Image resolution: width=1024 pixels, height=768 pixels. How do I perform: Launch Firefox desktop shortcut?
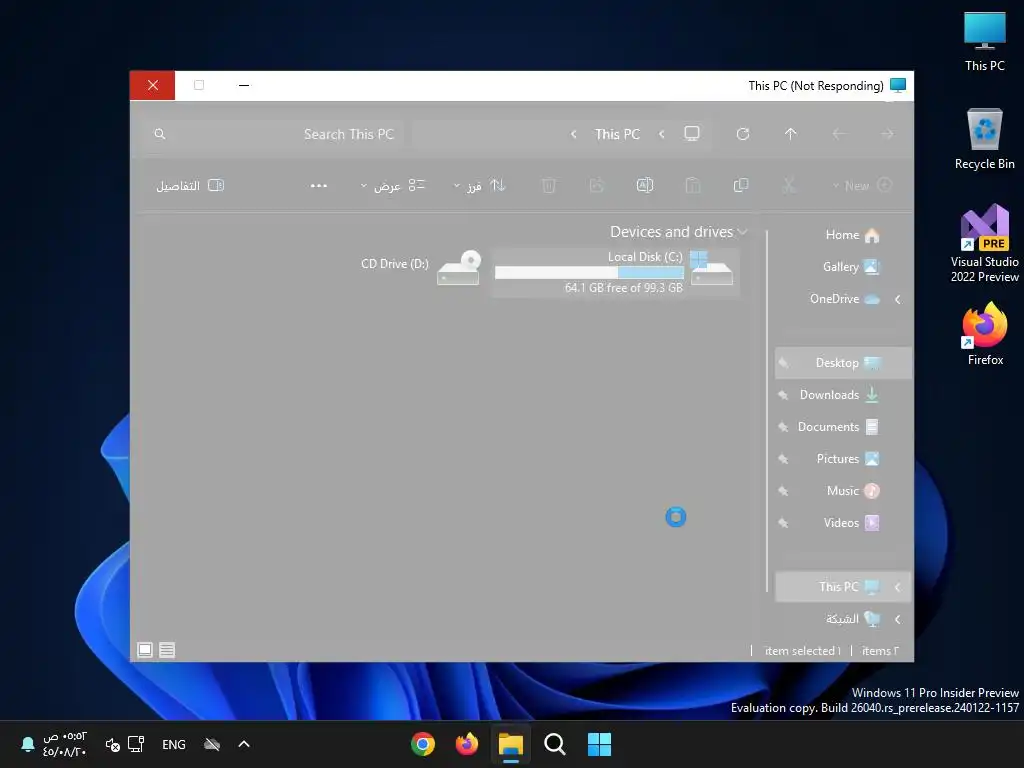tap(985, 334)
